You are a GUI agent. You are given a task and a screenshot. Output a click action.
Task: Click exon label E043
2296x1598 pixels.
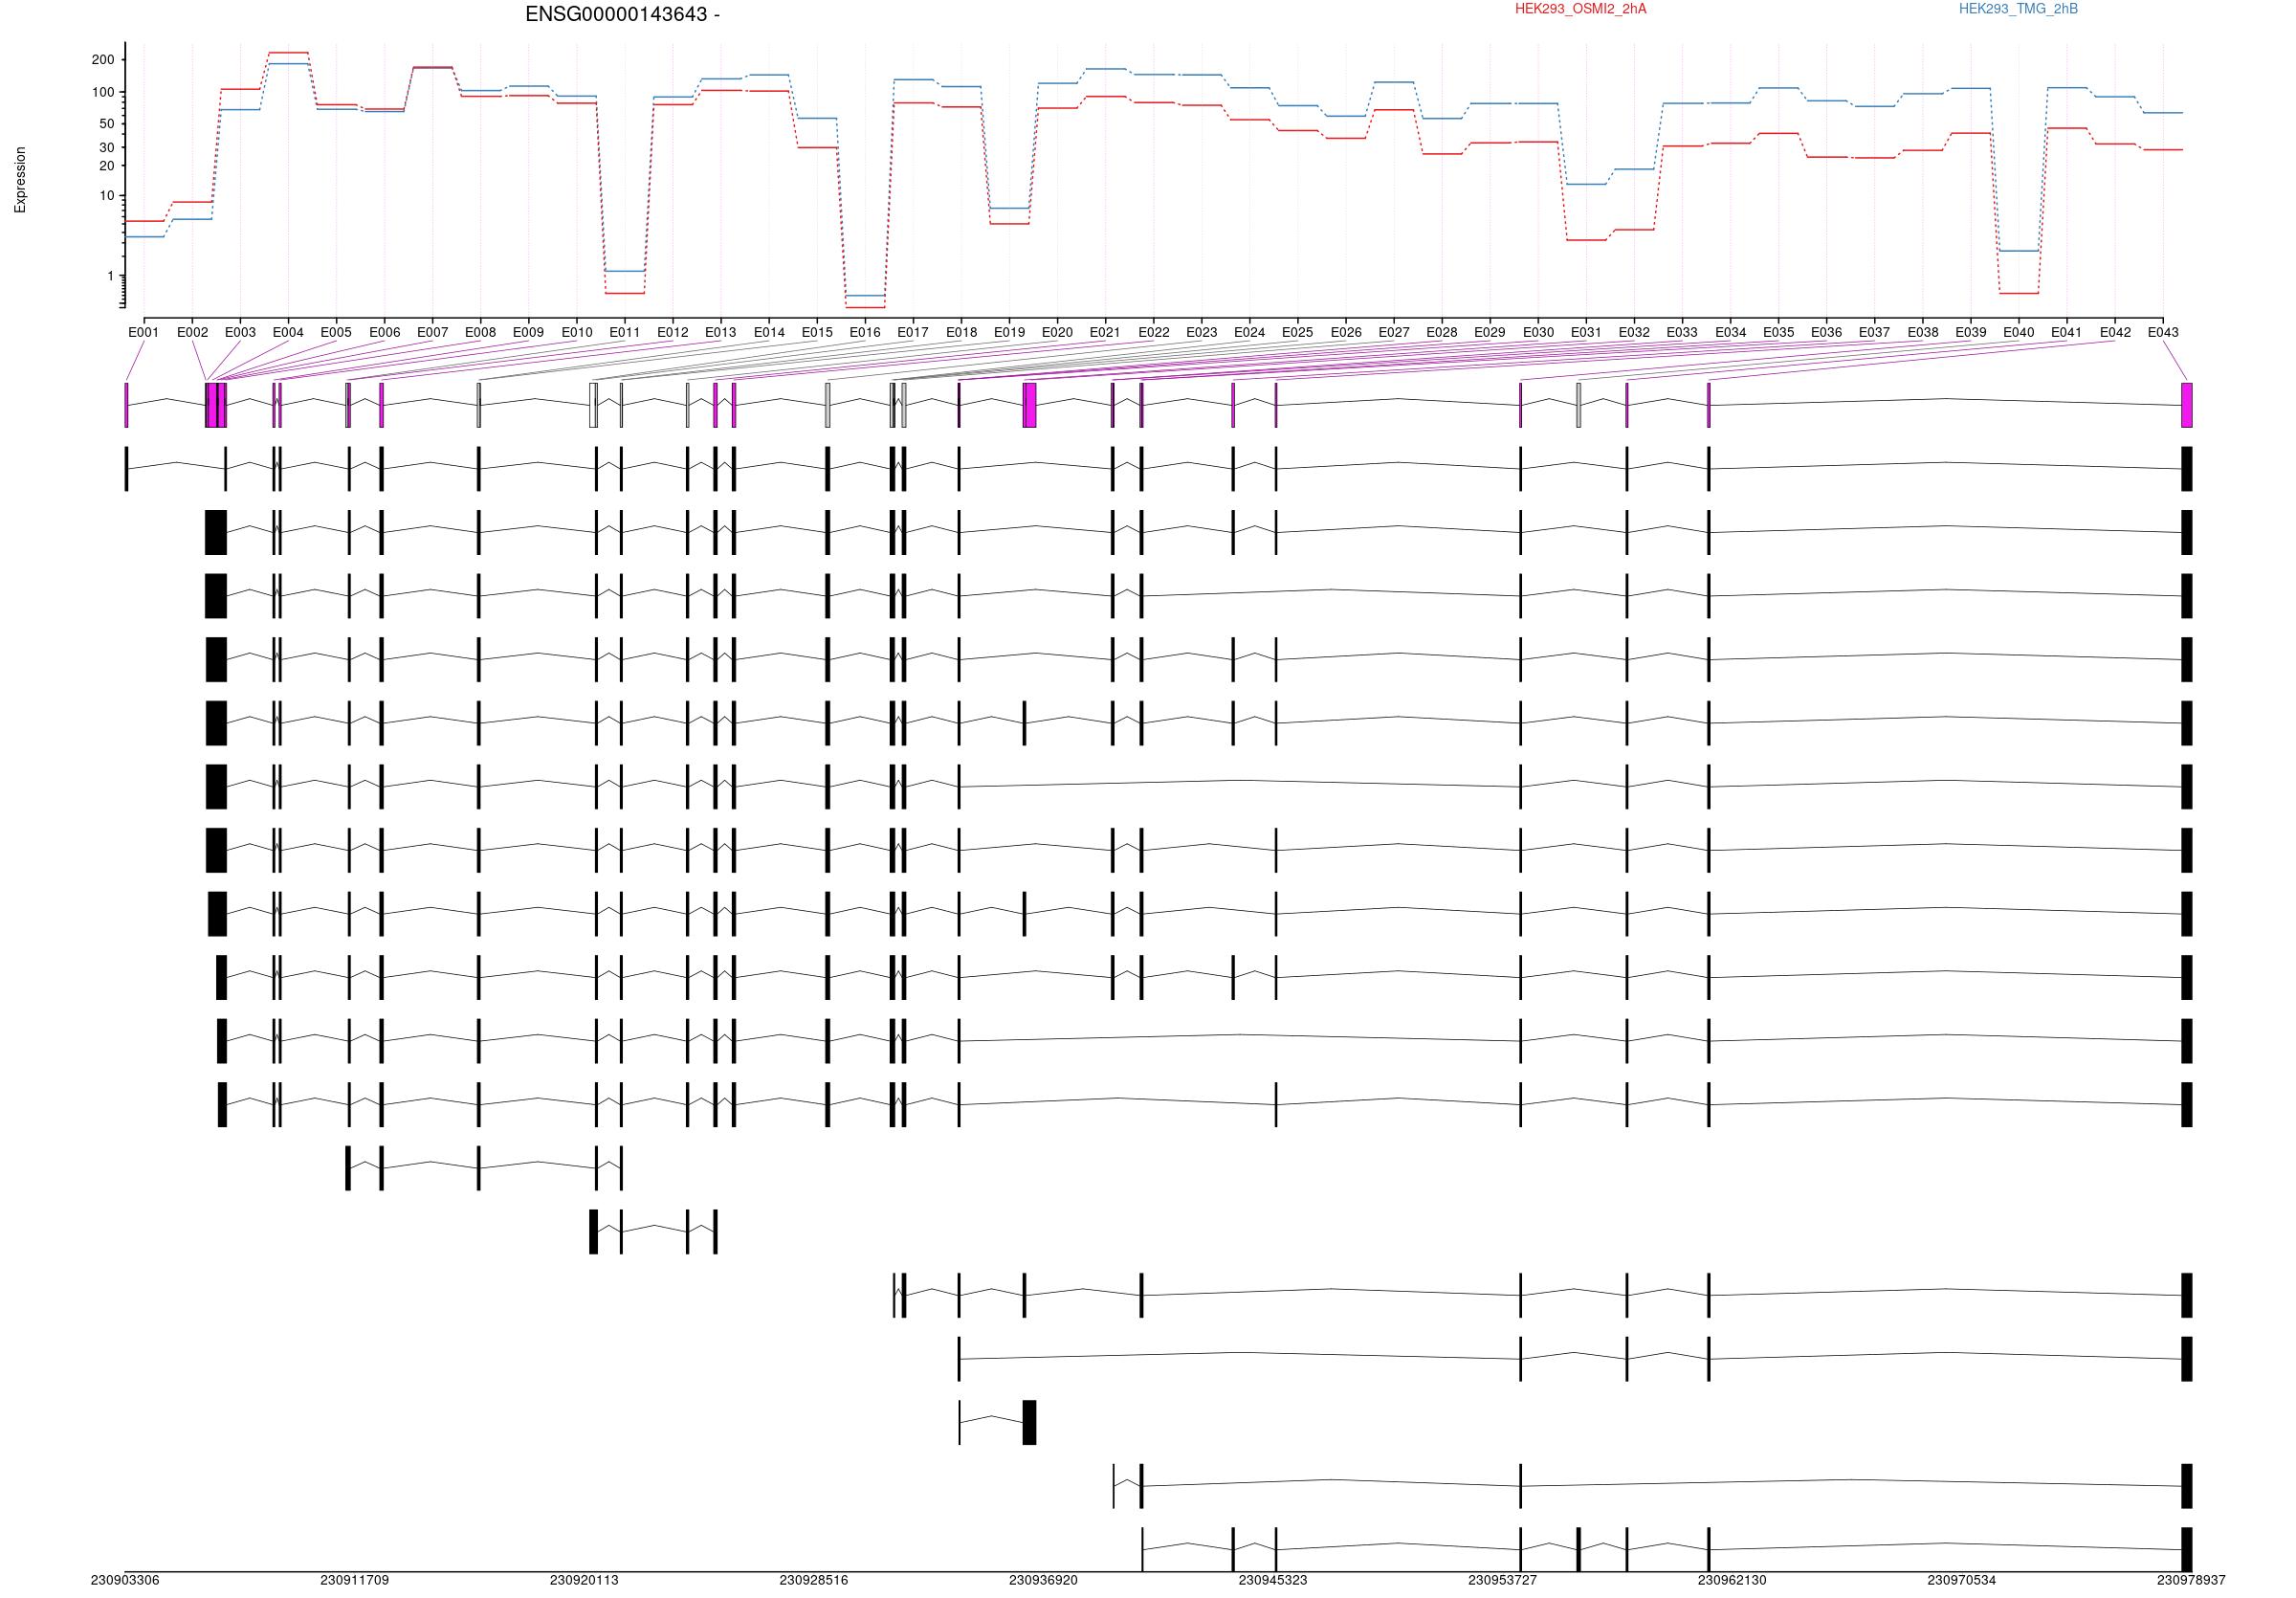pyautogui.click(x=2163, y=332)
